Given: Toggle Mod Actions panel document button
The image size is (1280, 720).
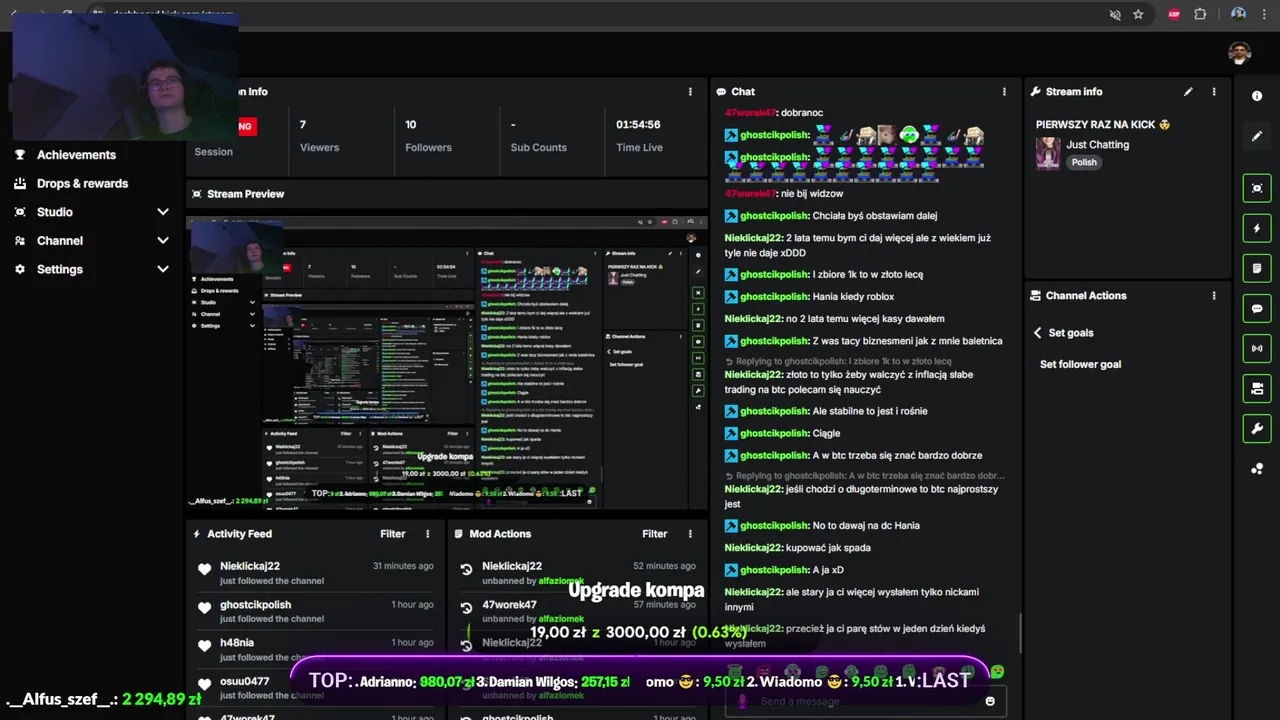Looking at the screenshot, I should pos(1257,269).
